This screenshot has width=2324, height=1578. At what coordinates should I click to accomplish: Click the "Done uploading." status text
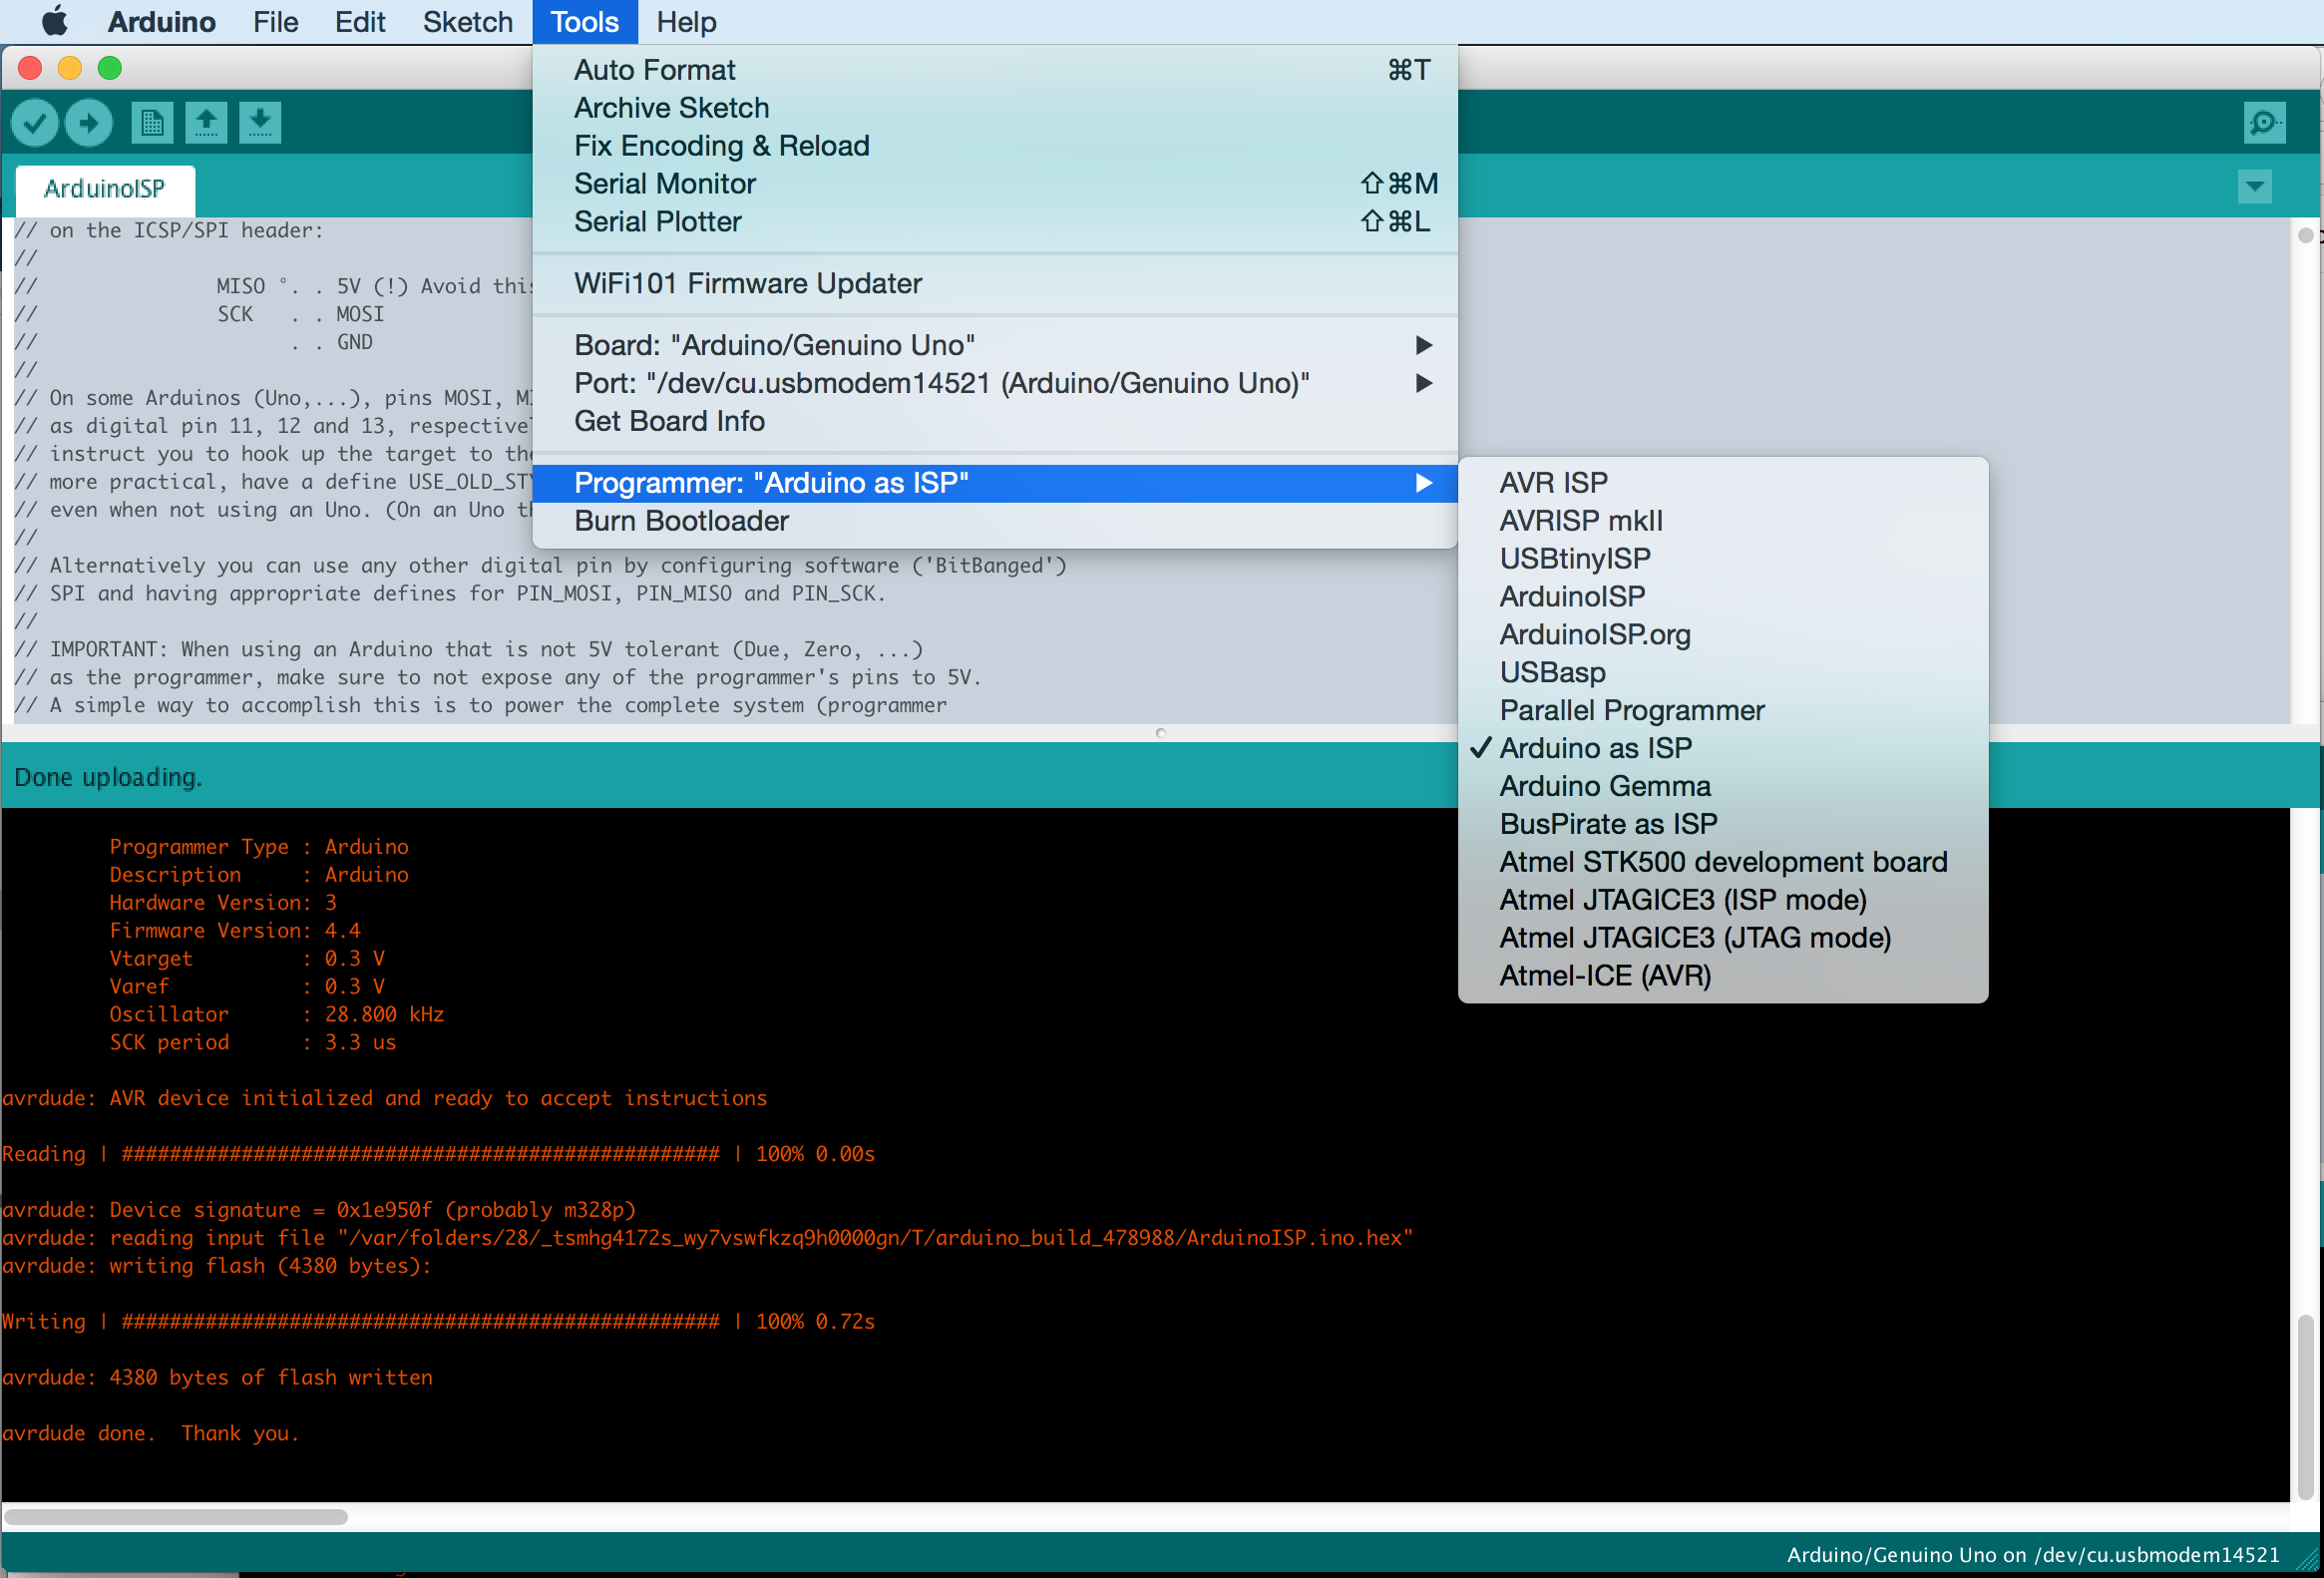108,778
